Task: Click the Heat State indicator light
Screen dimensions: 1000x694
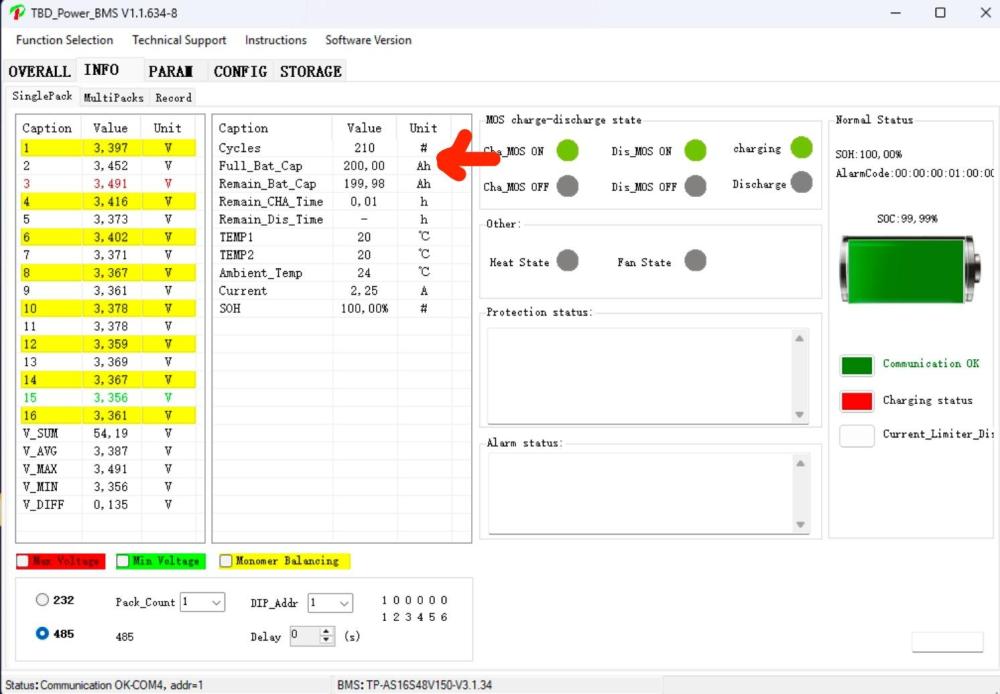Action: (x=567, y=261)
